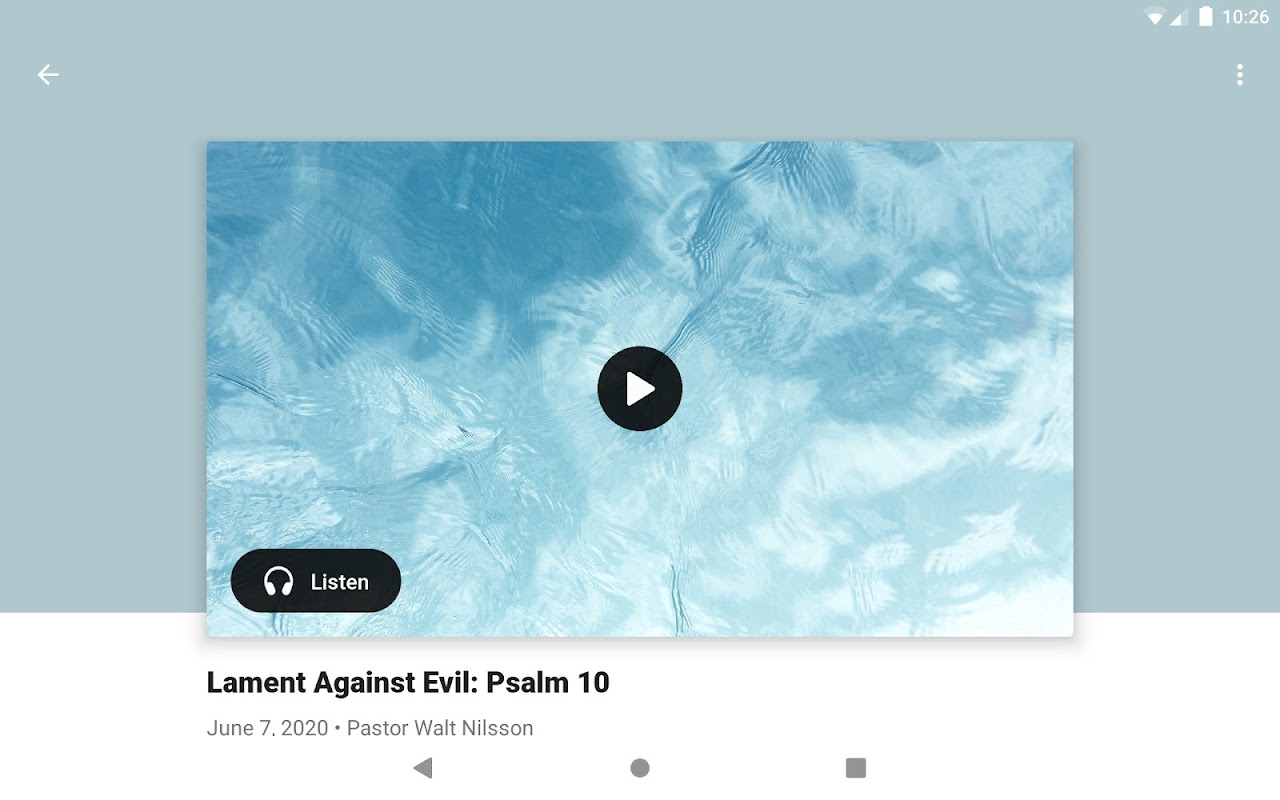The image size is (1280, 800).
Task: Select the Listen label for audio
Action: tap(339, 582)
